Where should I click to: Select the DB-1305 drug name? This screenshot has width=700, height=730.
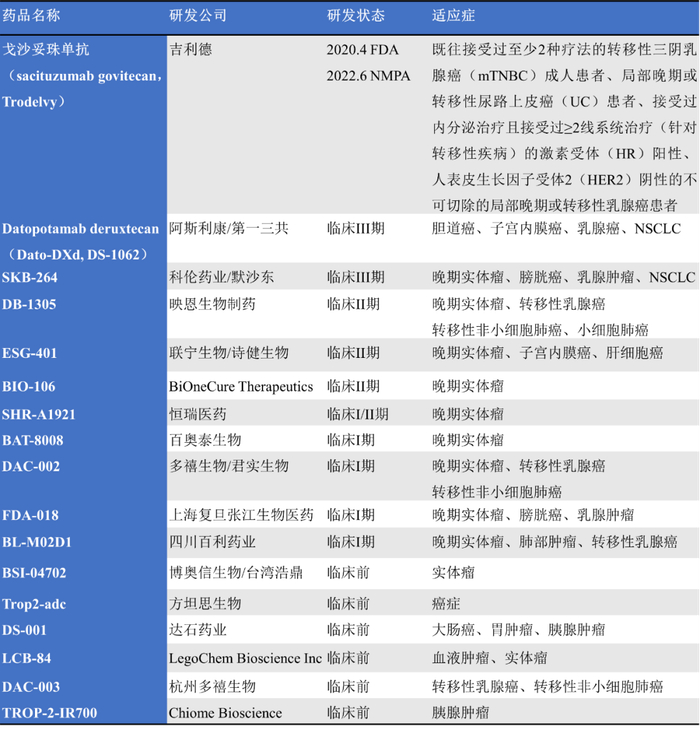[x=29, y=304]
